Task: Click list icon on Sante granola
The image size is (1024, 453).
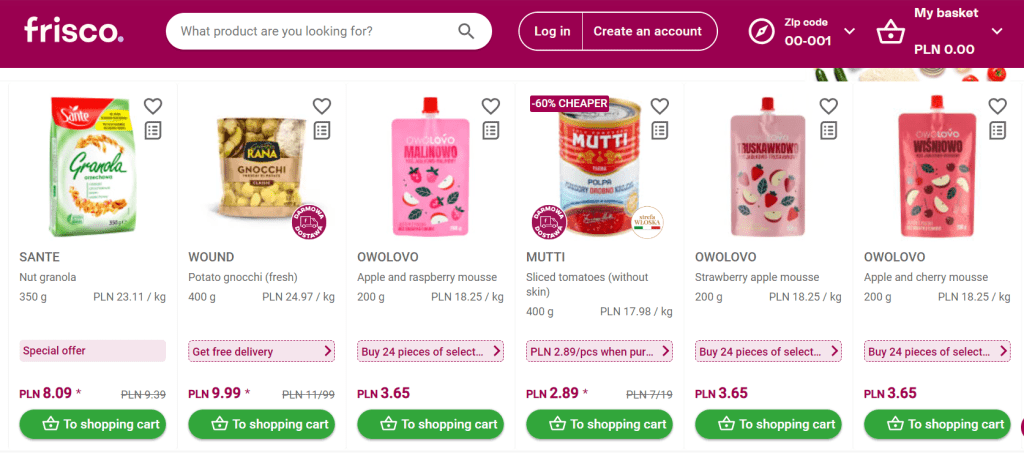Action: [x=153, y=130]
